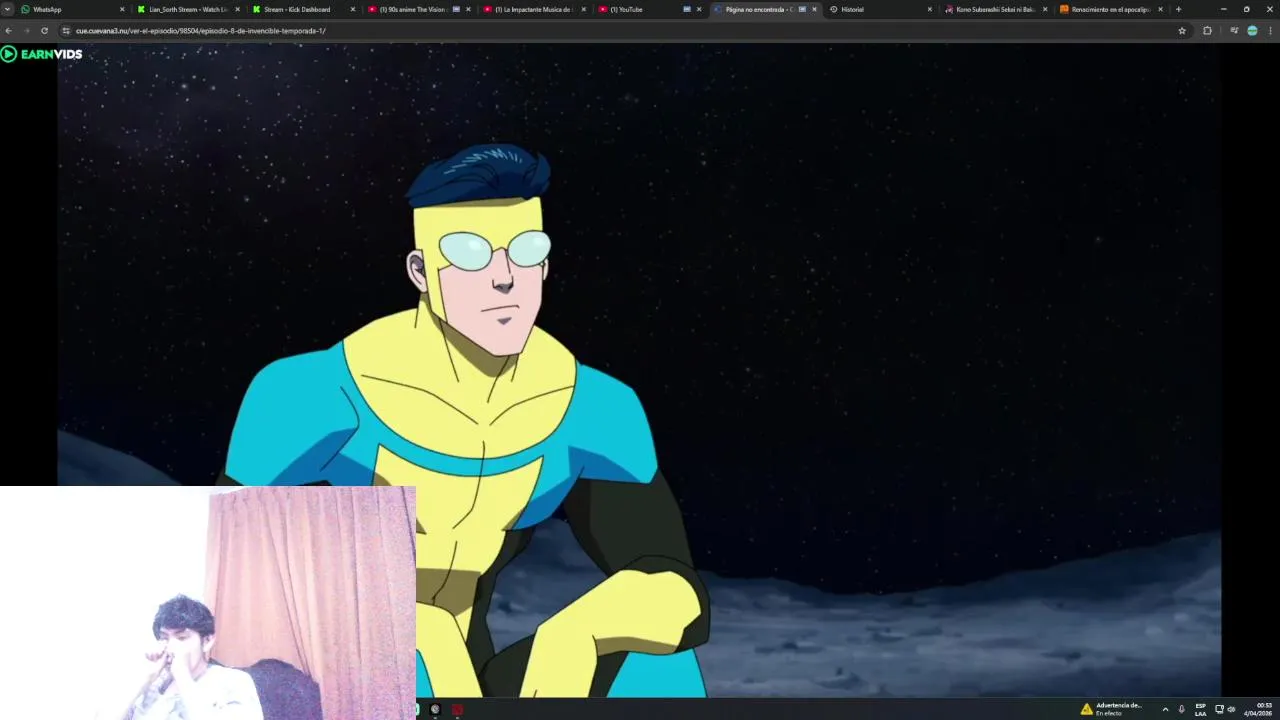Screen dimensions: 1280x720
Task: Open the media control toolbar icon
Action: pos(1234,31)
